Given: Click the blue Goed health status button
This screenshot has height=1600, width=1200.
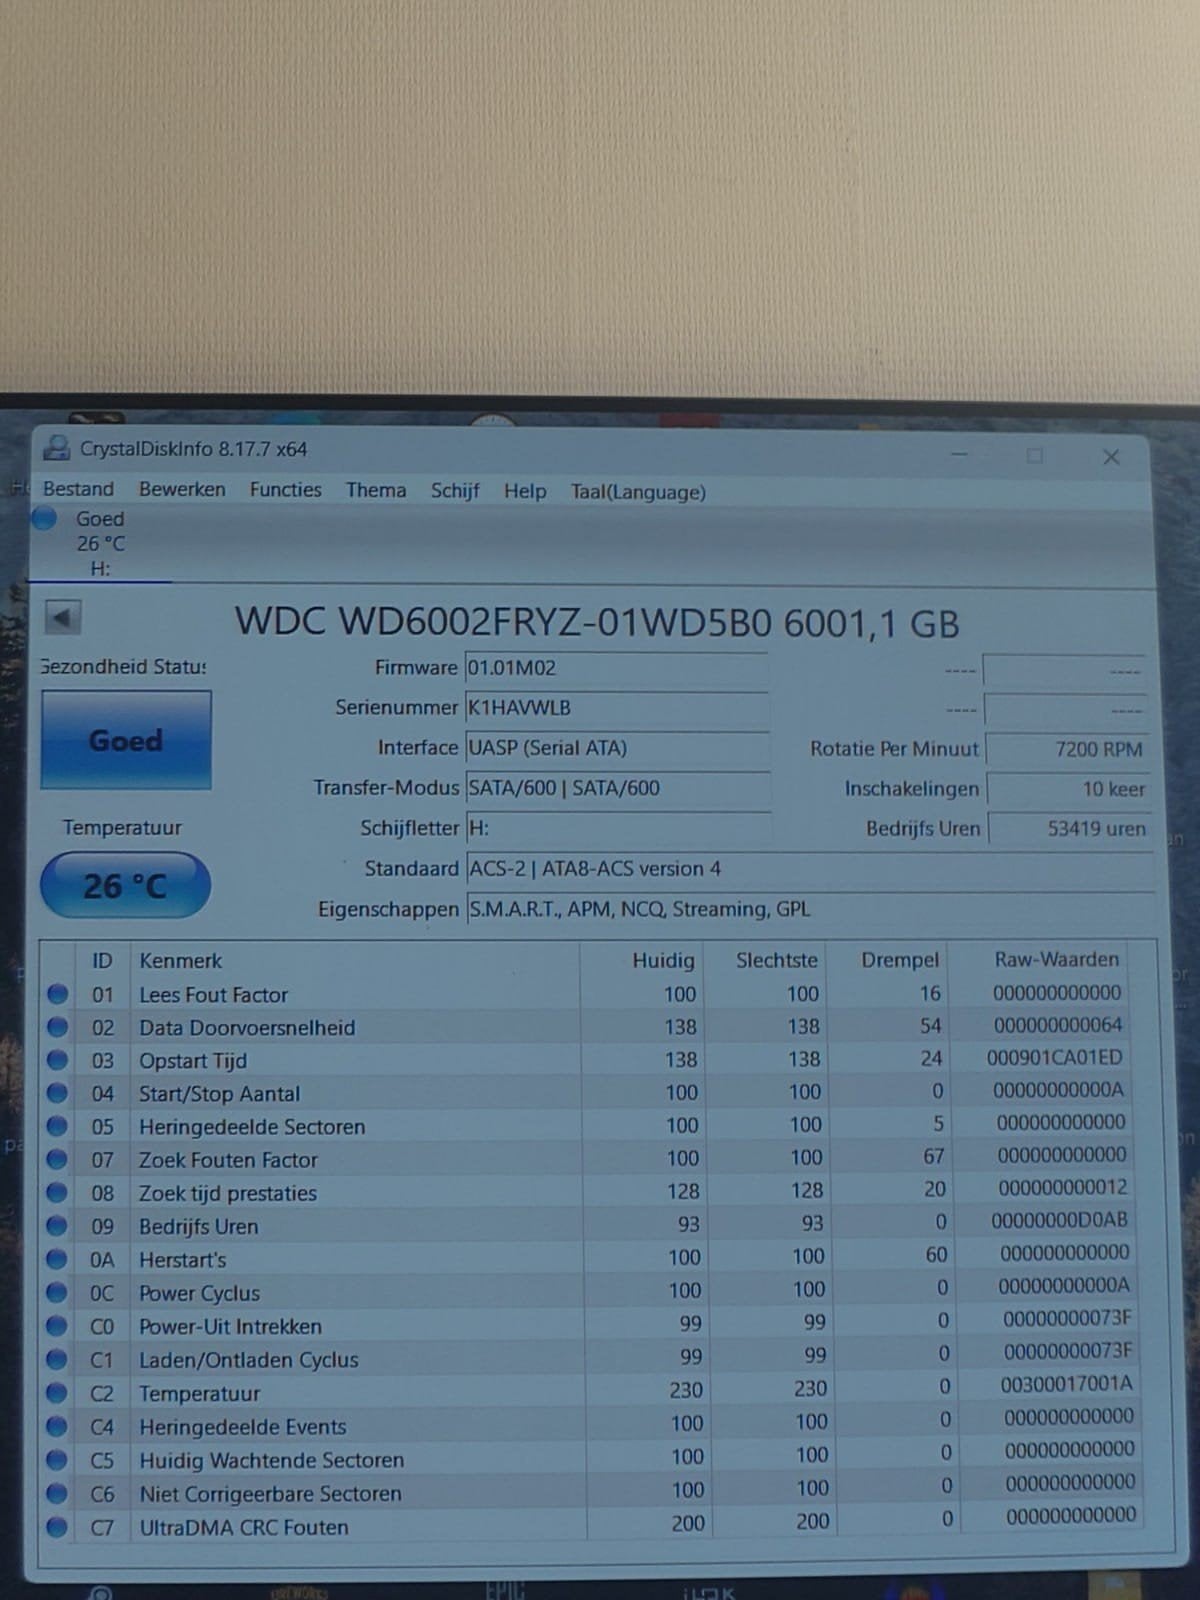Looking at the screenshot, I should click(x=126, y=740).
